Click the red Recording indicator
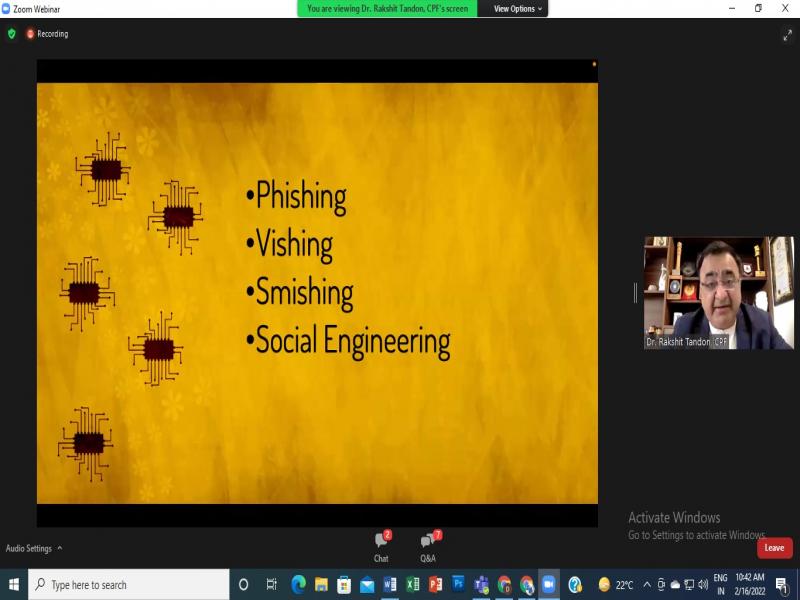This screenshot has width=800, height=600. pos(47,34)
